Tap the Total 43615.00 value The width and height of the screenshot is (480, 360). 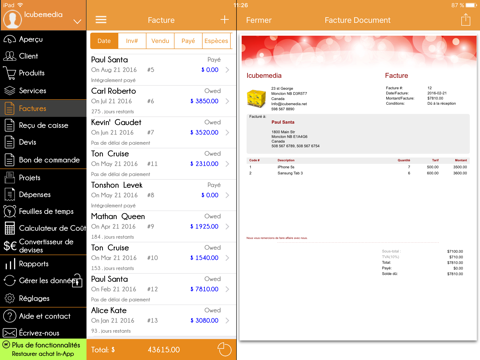tap(164, 350)
